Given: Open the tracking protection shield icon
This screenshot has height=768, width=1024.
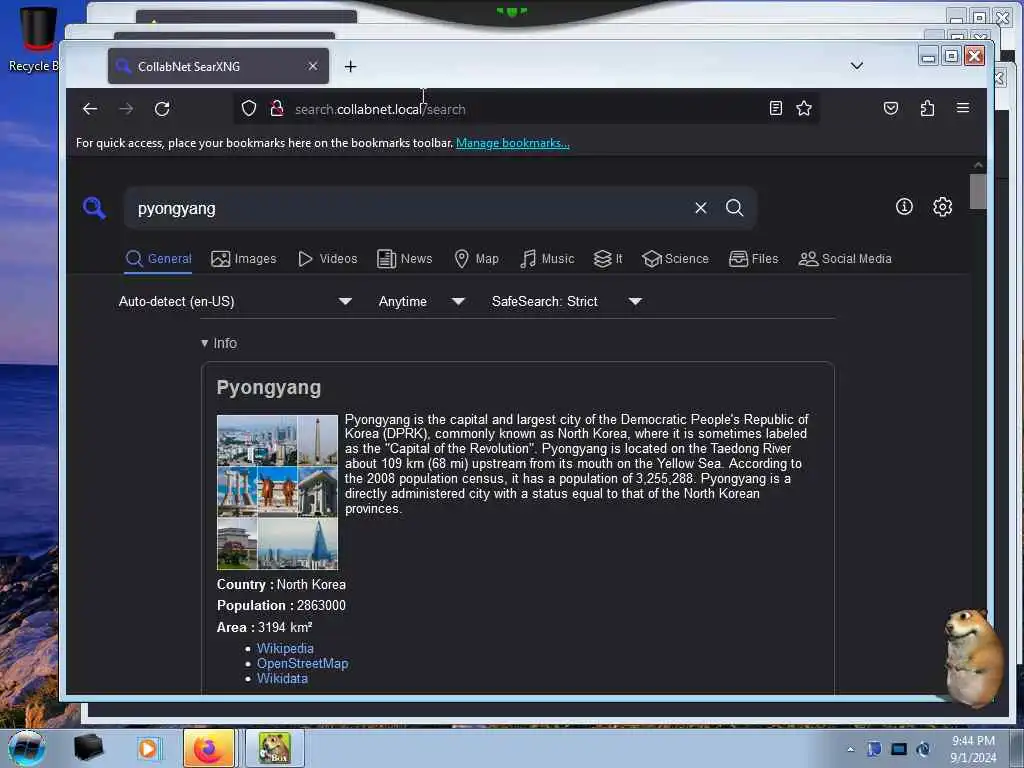Looking at the screenshot, I should pos(249,108).
